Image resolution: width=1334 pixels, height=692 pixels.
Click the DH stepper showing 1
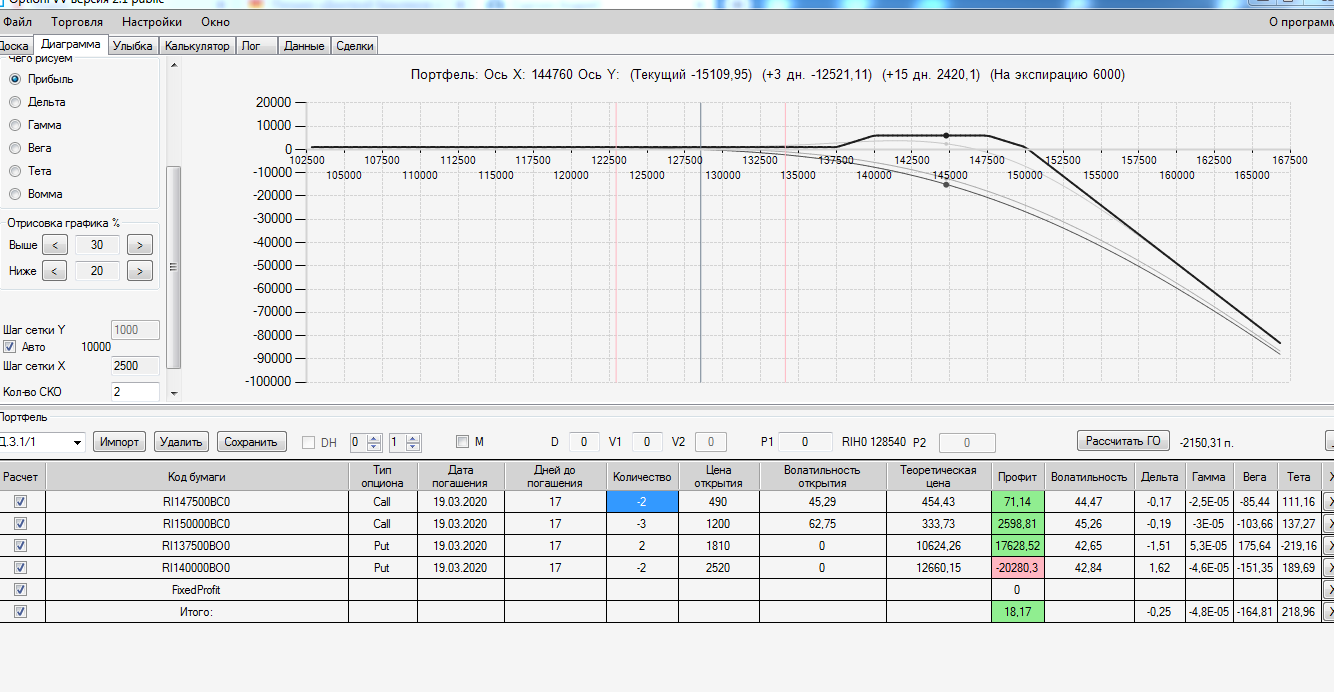403,442
